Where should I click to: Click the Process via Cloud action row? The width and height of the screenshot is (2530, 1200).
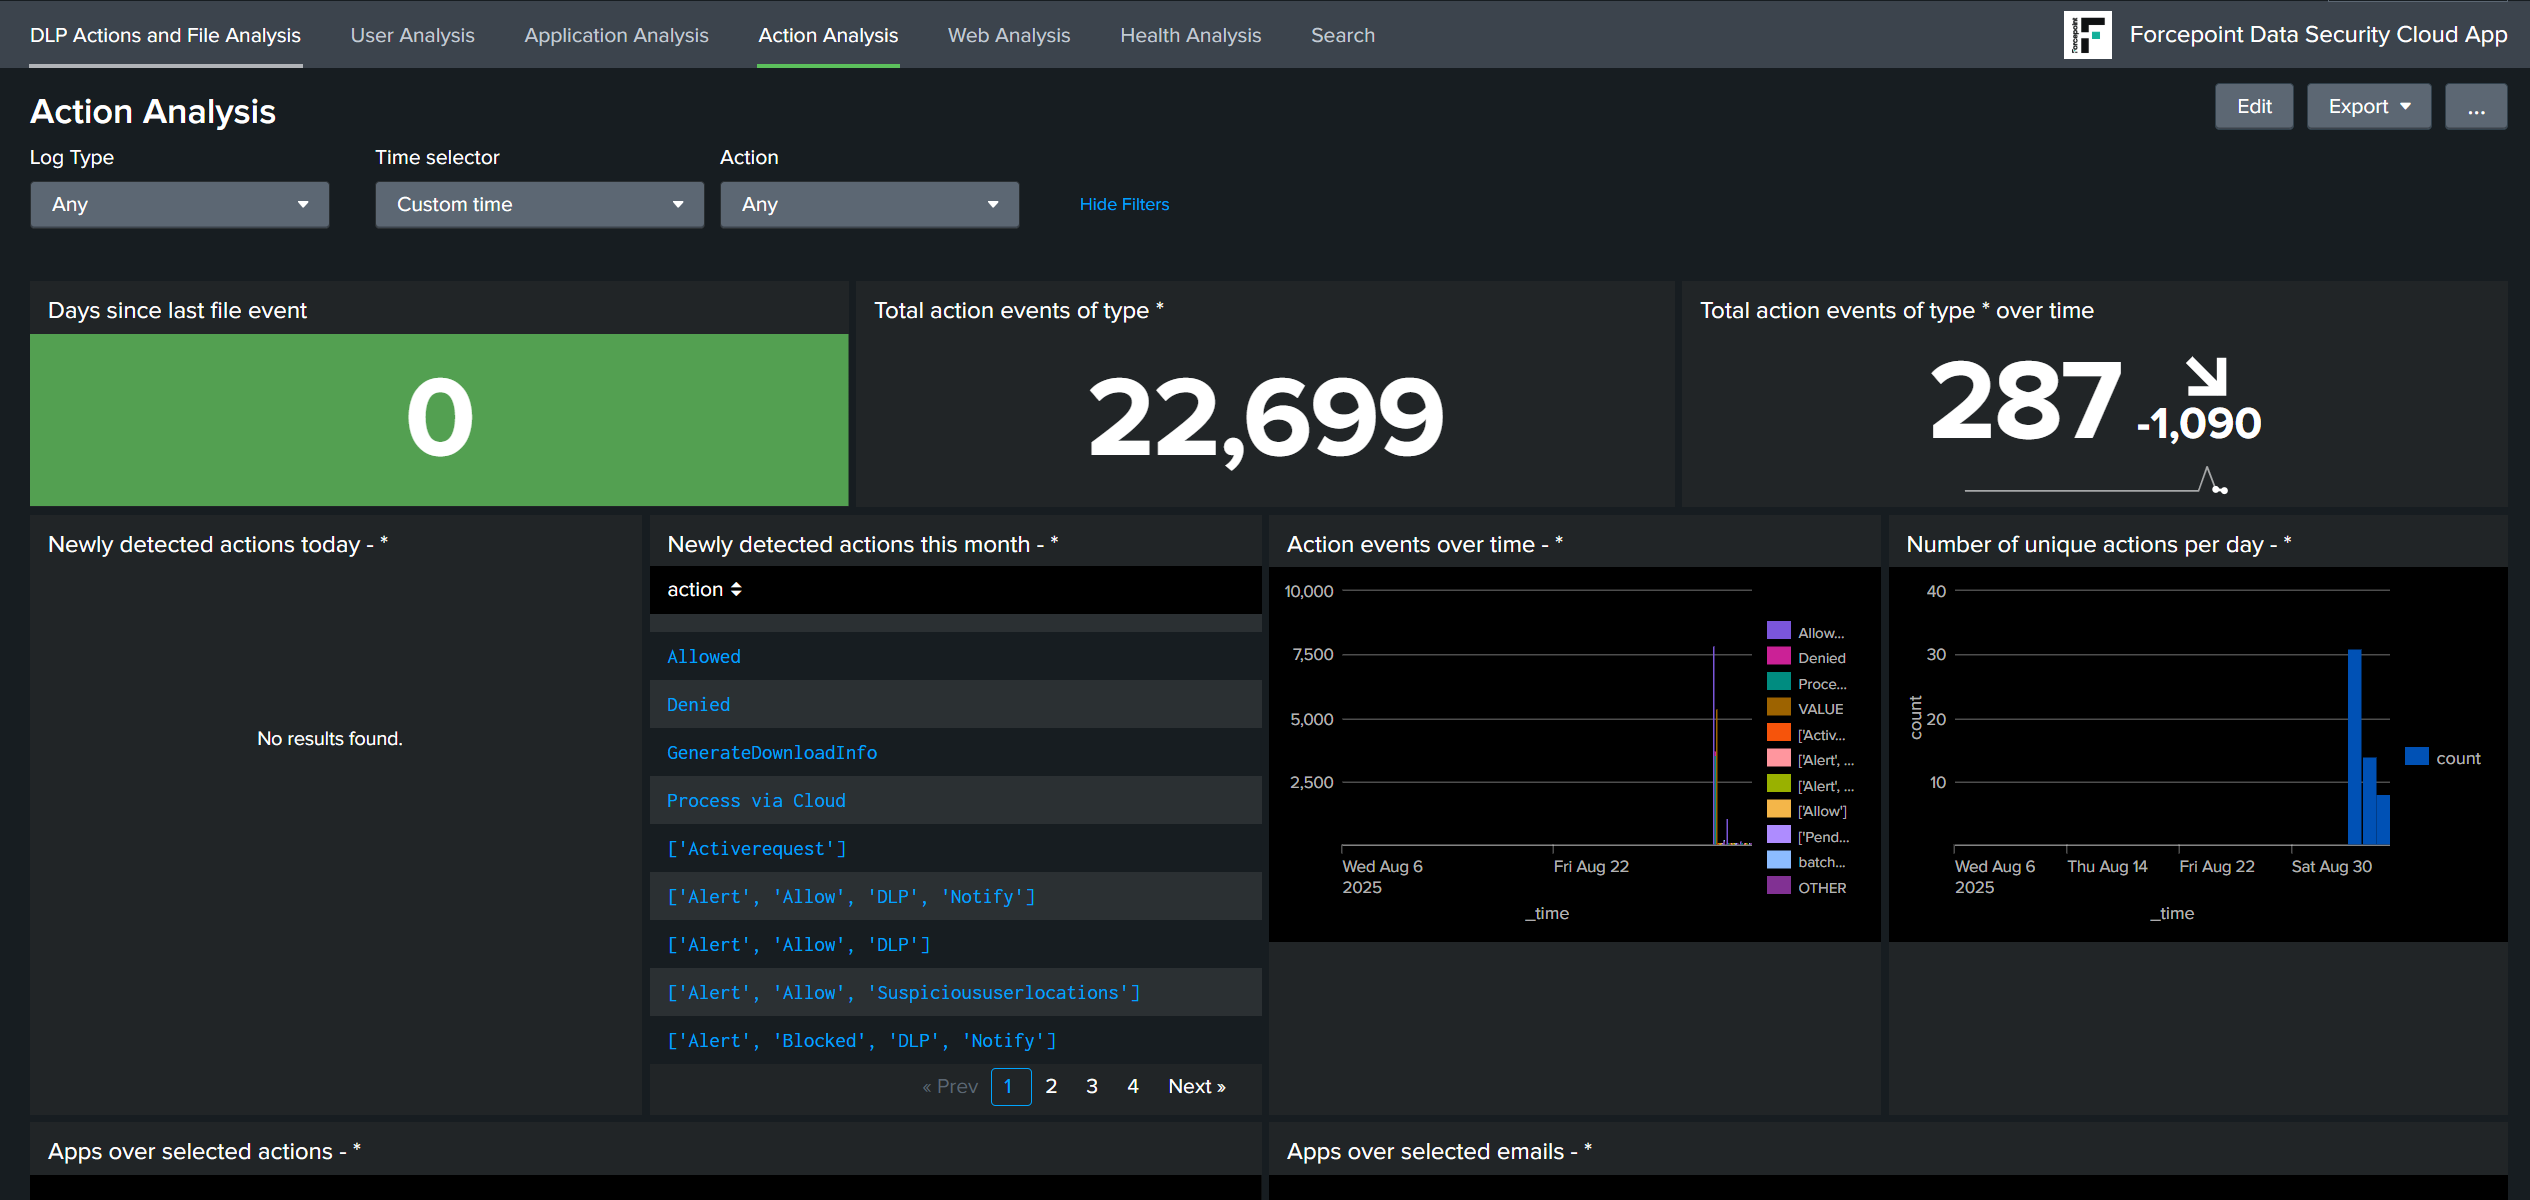point(756,801)
